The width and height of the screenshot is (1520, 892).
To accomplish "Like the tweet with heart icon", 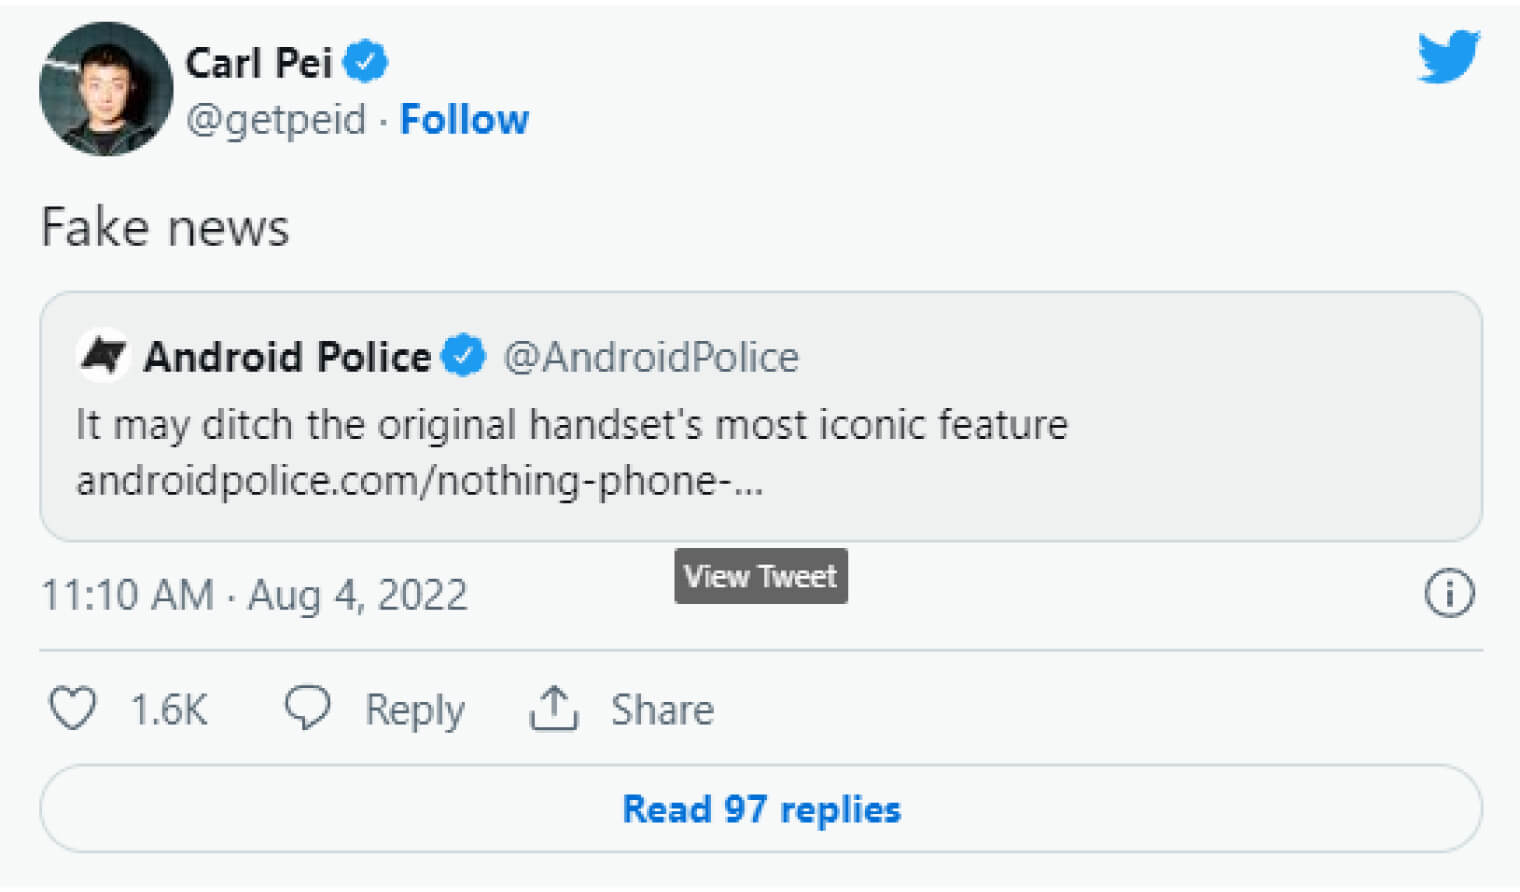I will pyautogui.click(x=73, y=709).
